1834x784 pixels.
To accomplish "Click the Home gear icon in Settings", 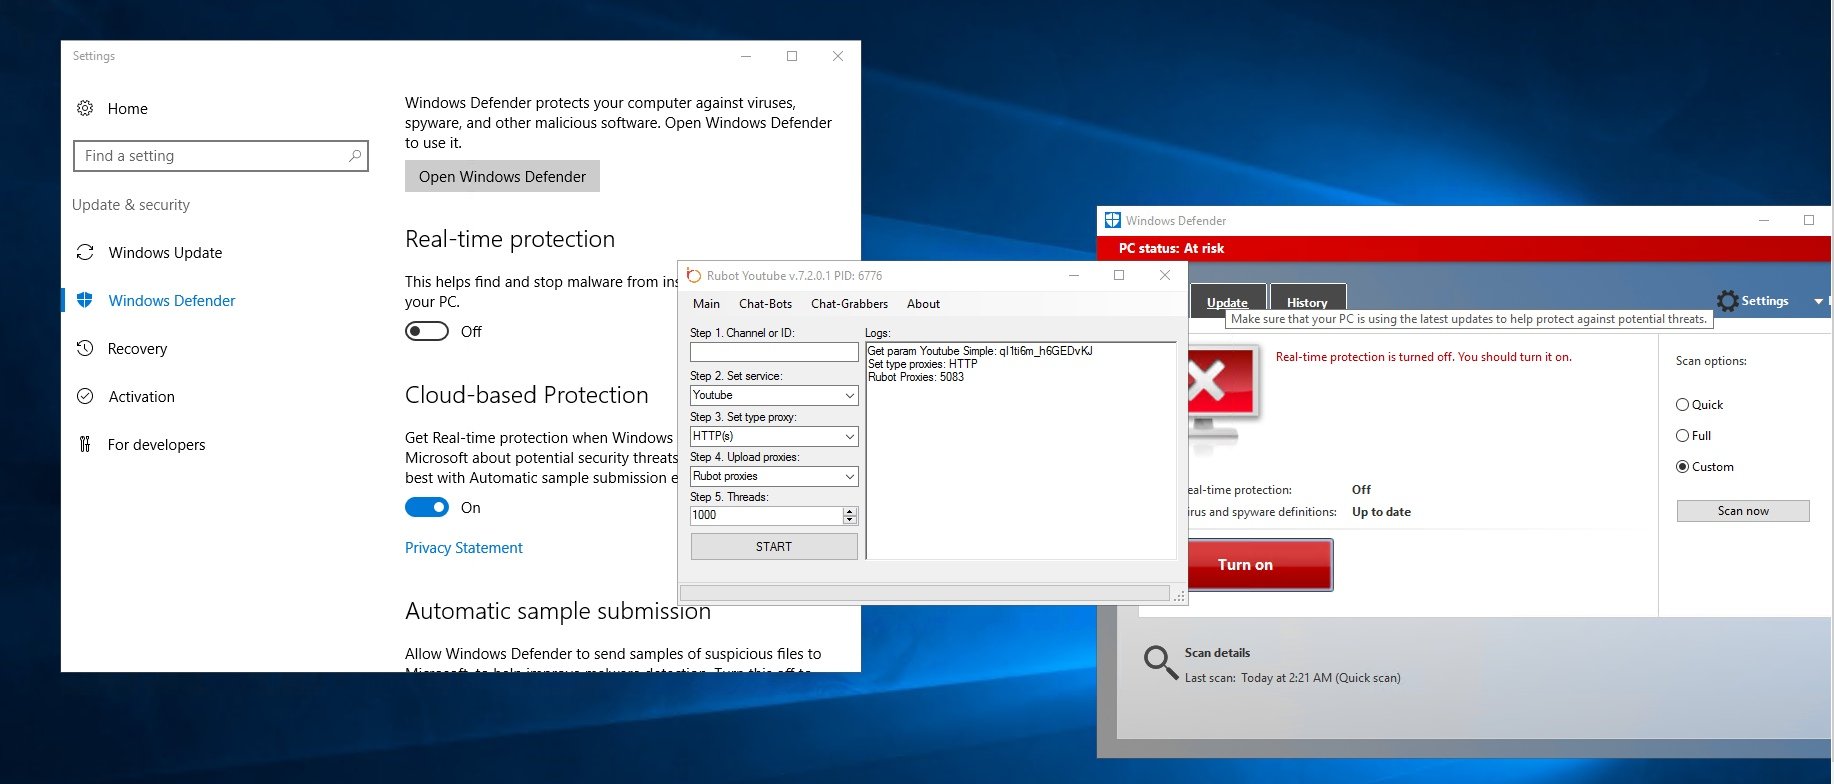I will pyautogui.click(x=85, y=108).
